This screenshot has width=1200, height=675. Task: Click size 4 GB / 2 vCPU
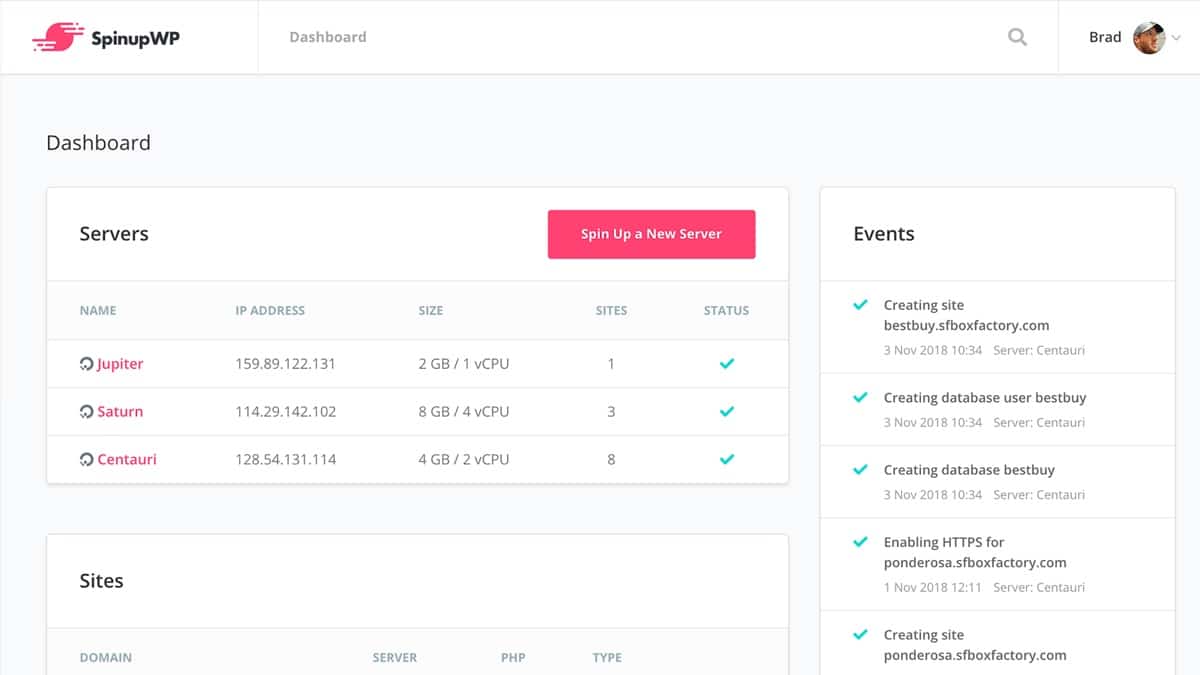click(464, 460)
